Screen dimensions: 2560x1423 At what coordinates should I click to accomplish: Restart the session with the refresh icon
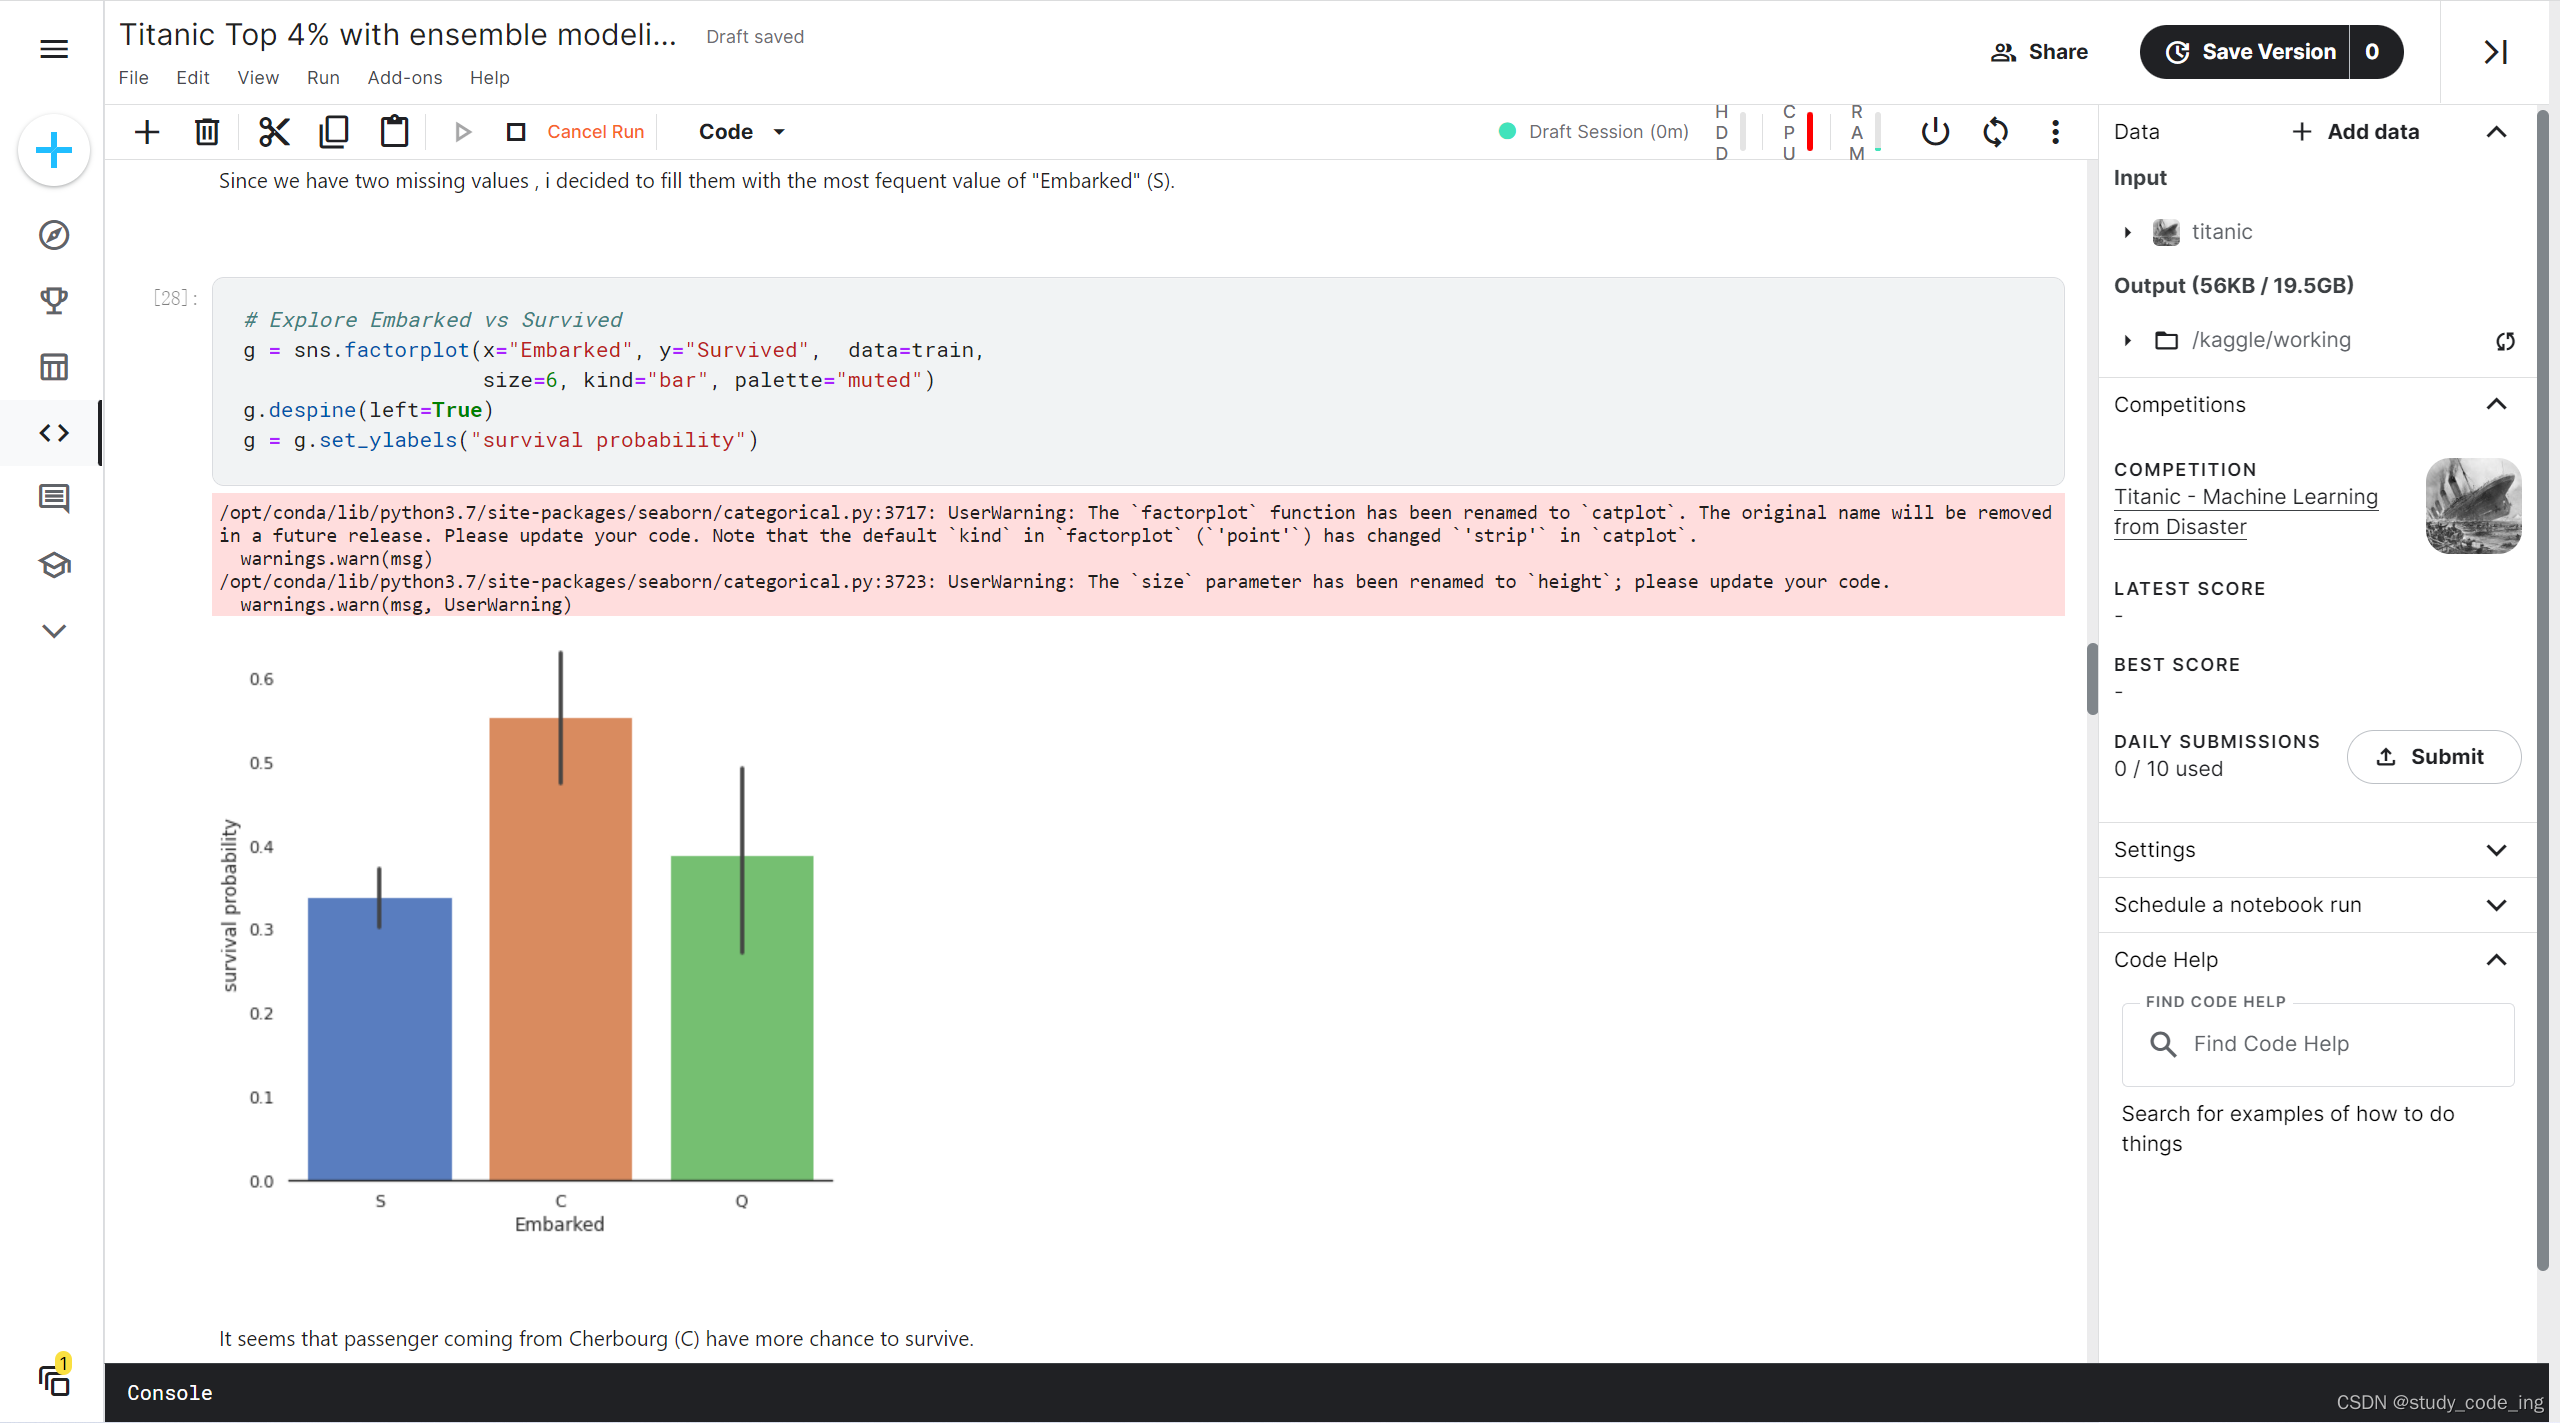pyautogui.click(x=1995, y=132)
